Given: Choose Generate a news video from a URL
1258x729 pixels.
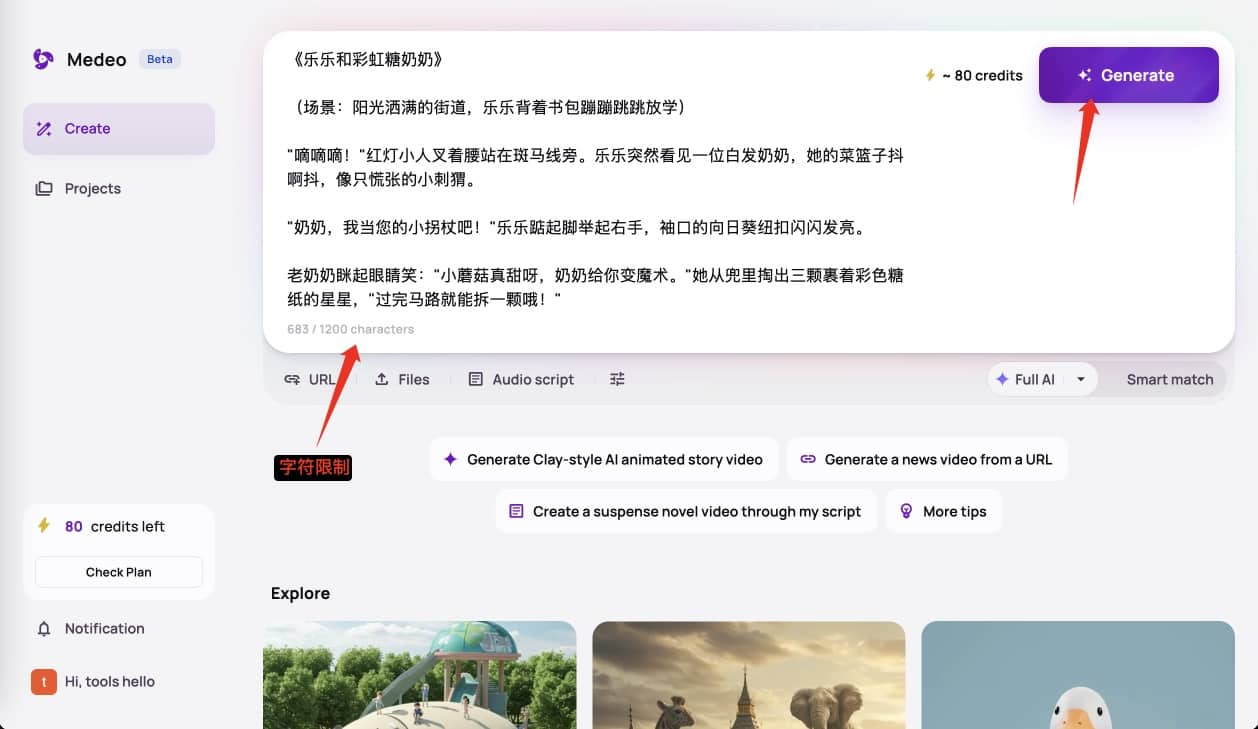Looking at the screenshot, I should [927, 460].
